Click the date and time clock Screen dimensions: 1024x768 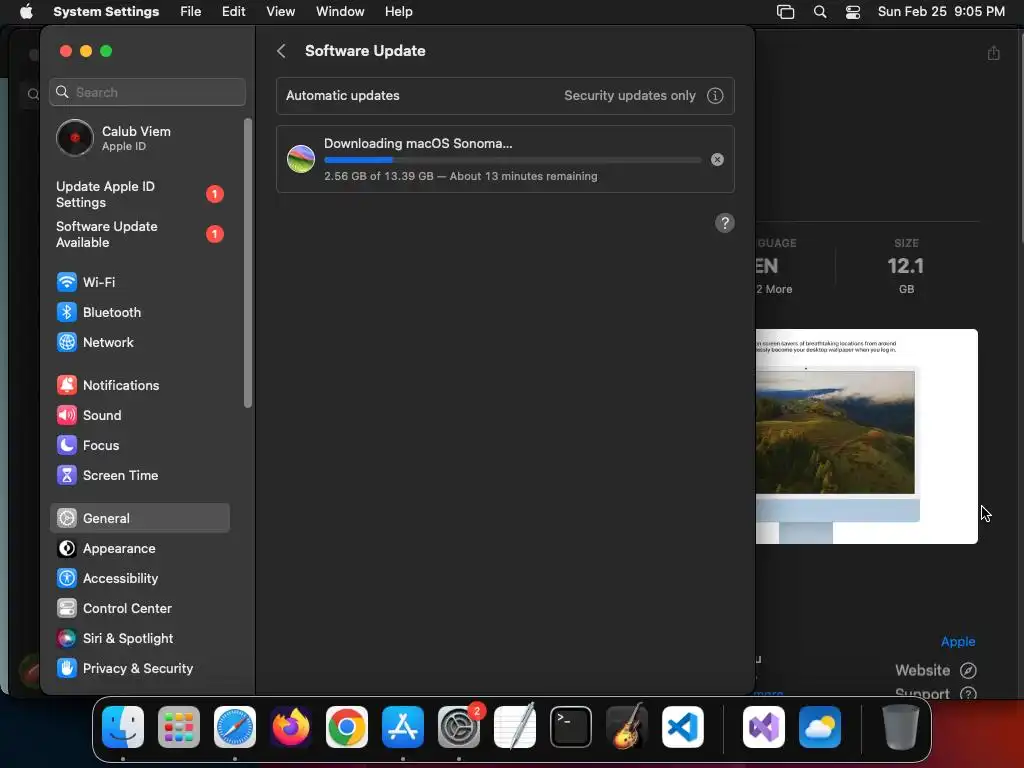coord(941,12)
